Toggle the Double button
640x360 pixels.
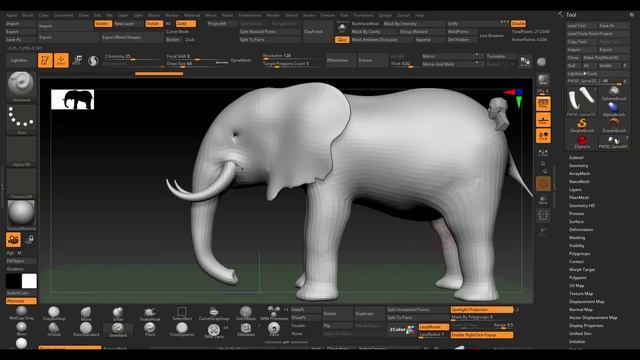(518, 24)
